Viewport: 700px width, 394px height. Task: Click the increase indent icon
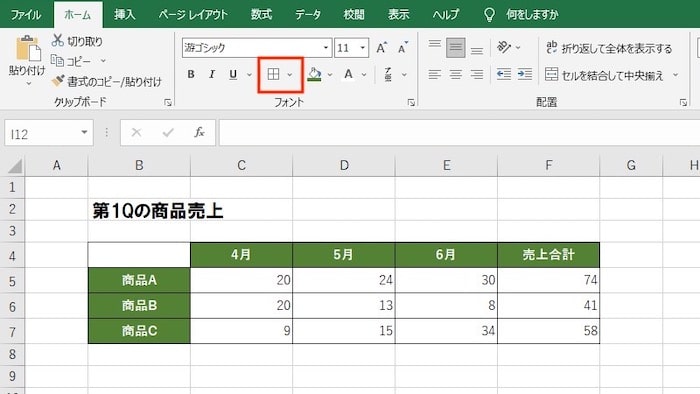click(x=525, y=75)
